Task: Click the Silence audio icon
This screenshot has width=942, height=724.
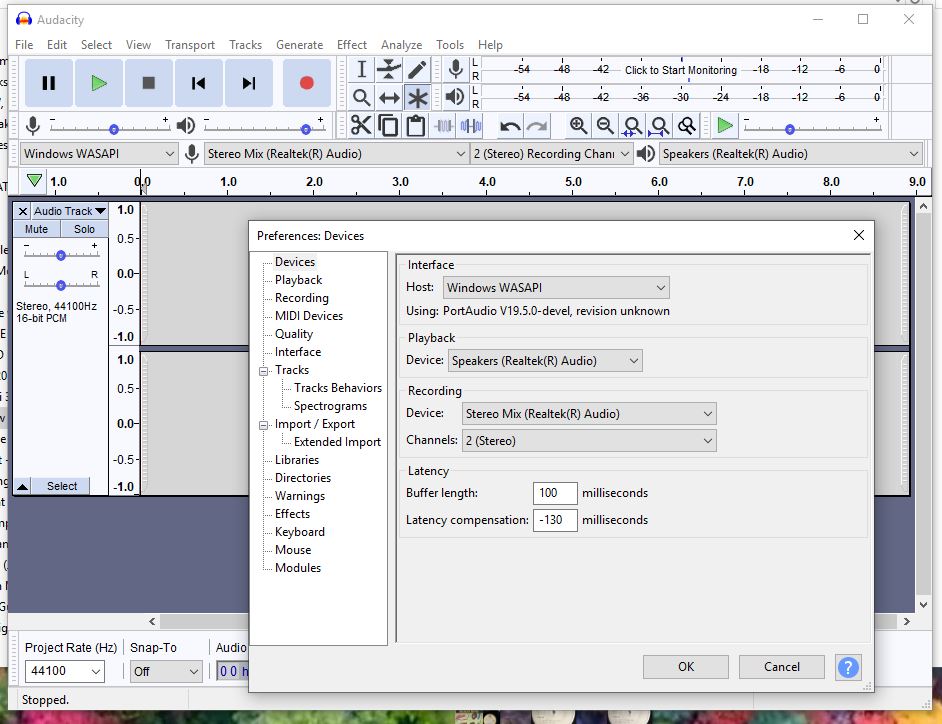Action: click(x=471, y=126)
